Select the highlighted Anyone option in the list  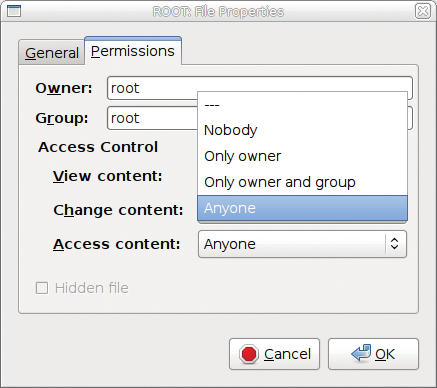(x=302, y=208)
